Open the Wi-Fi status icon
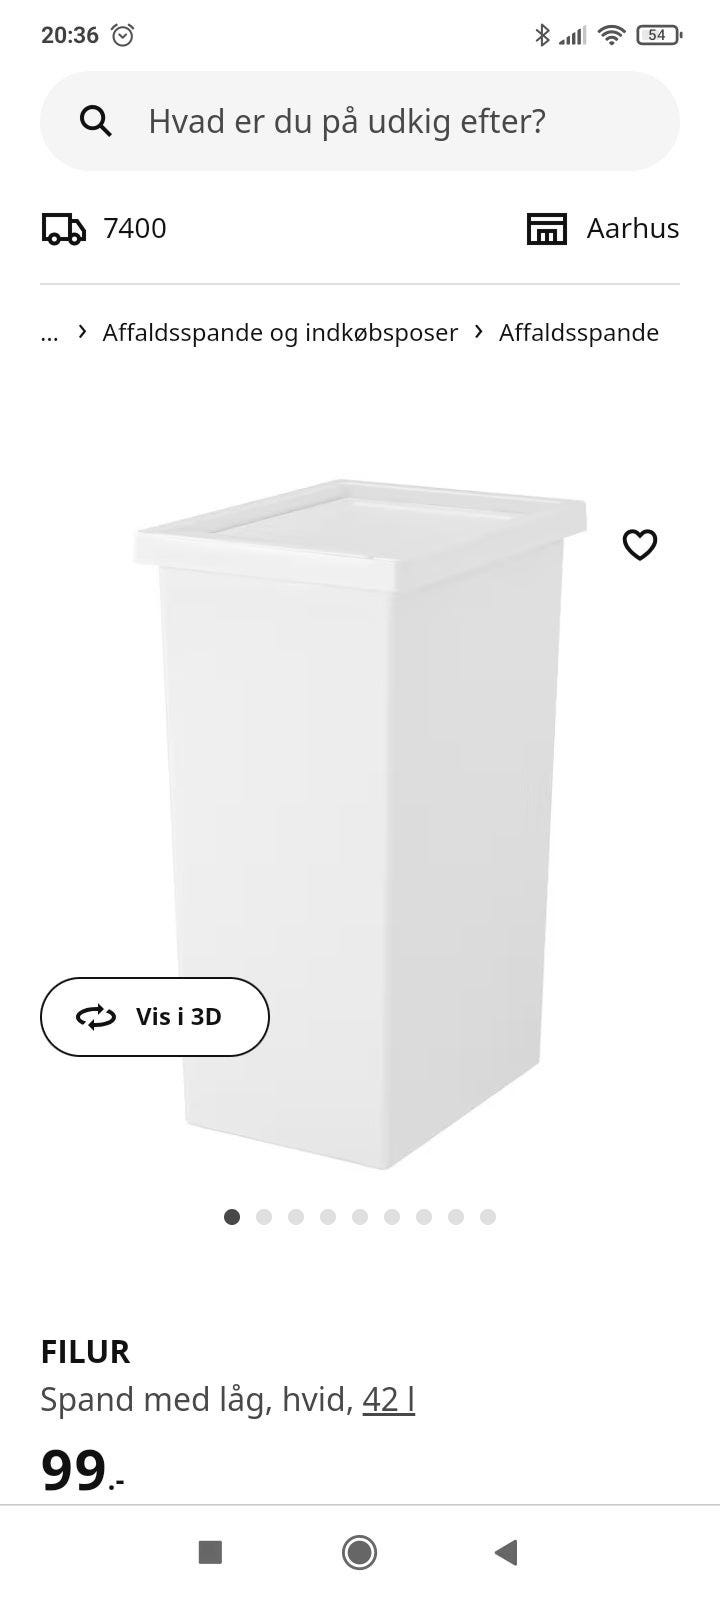 611,35
